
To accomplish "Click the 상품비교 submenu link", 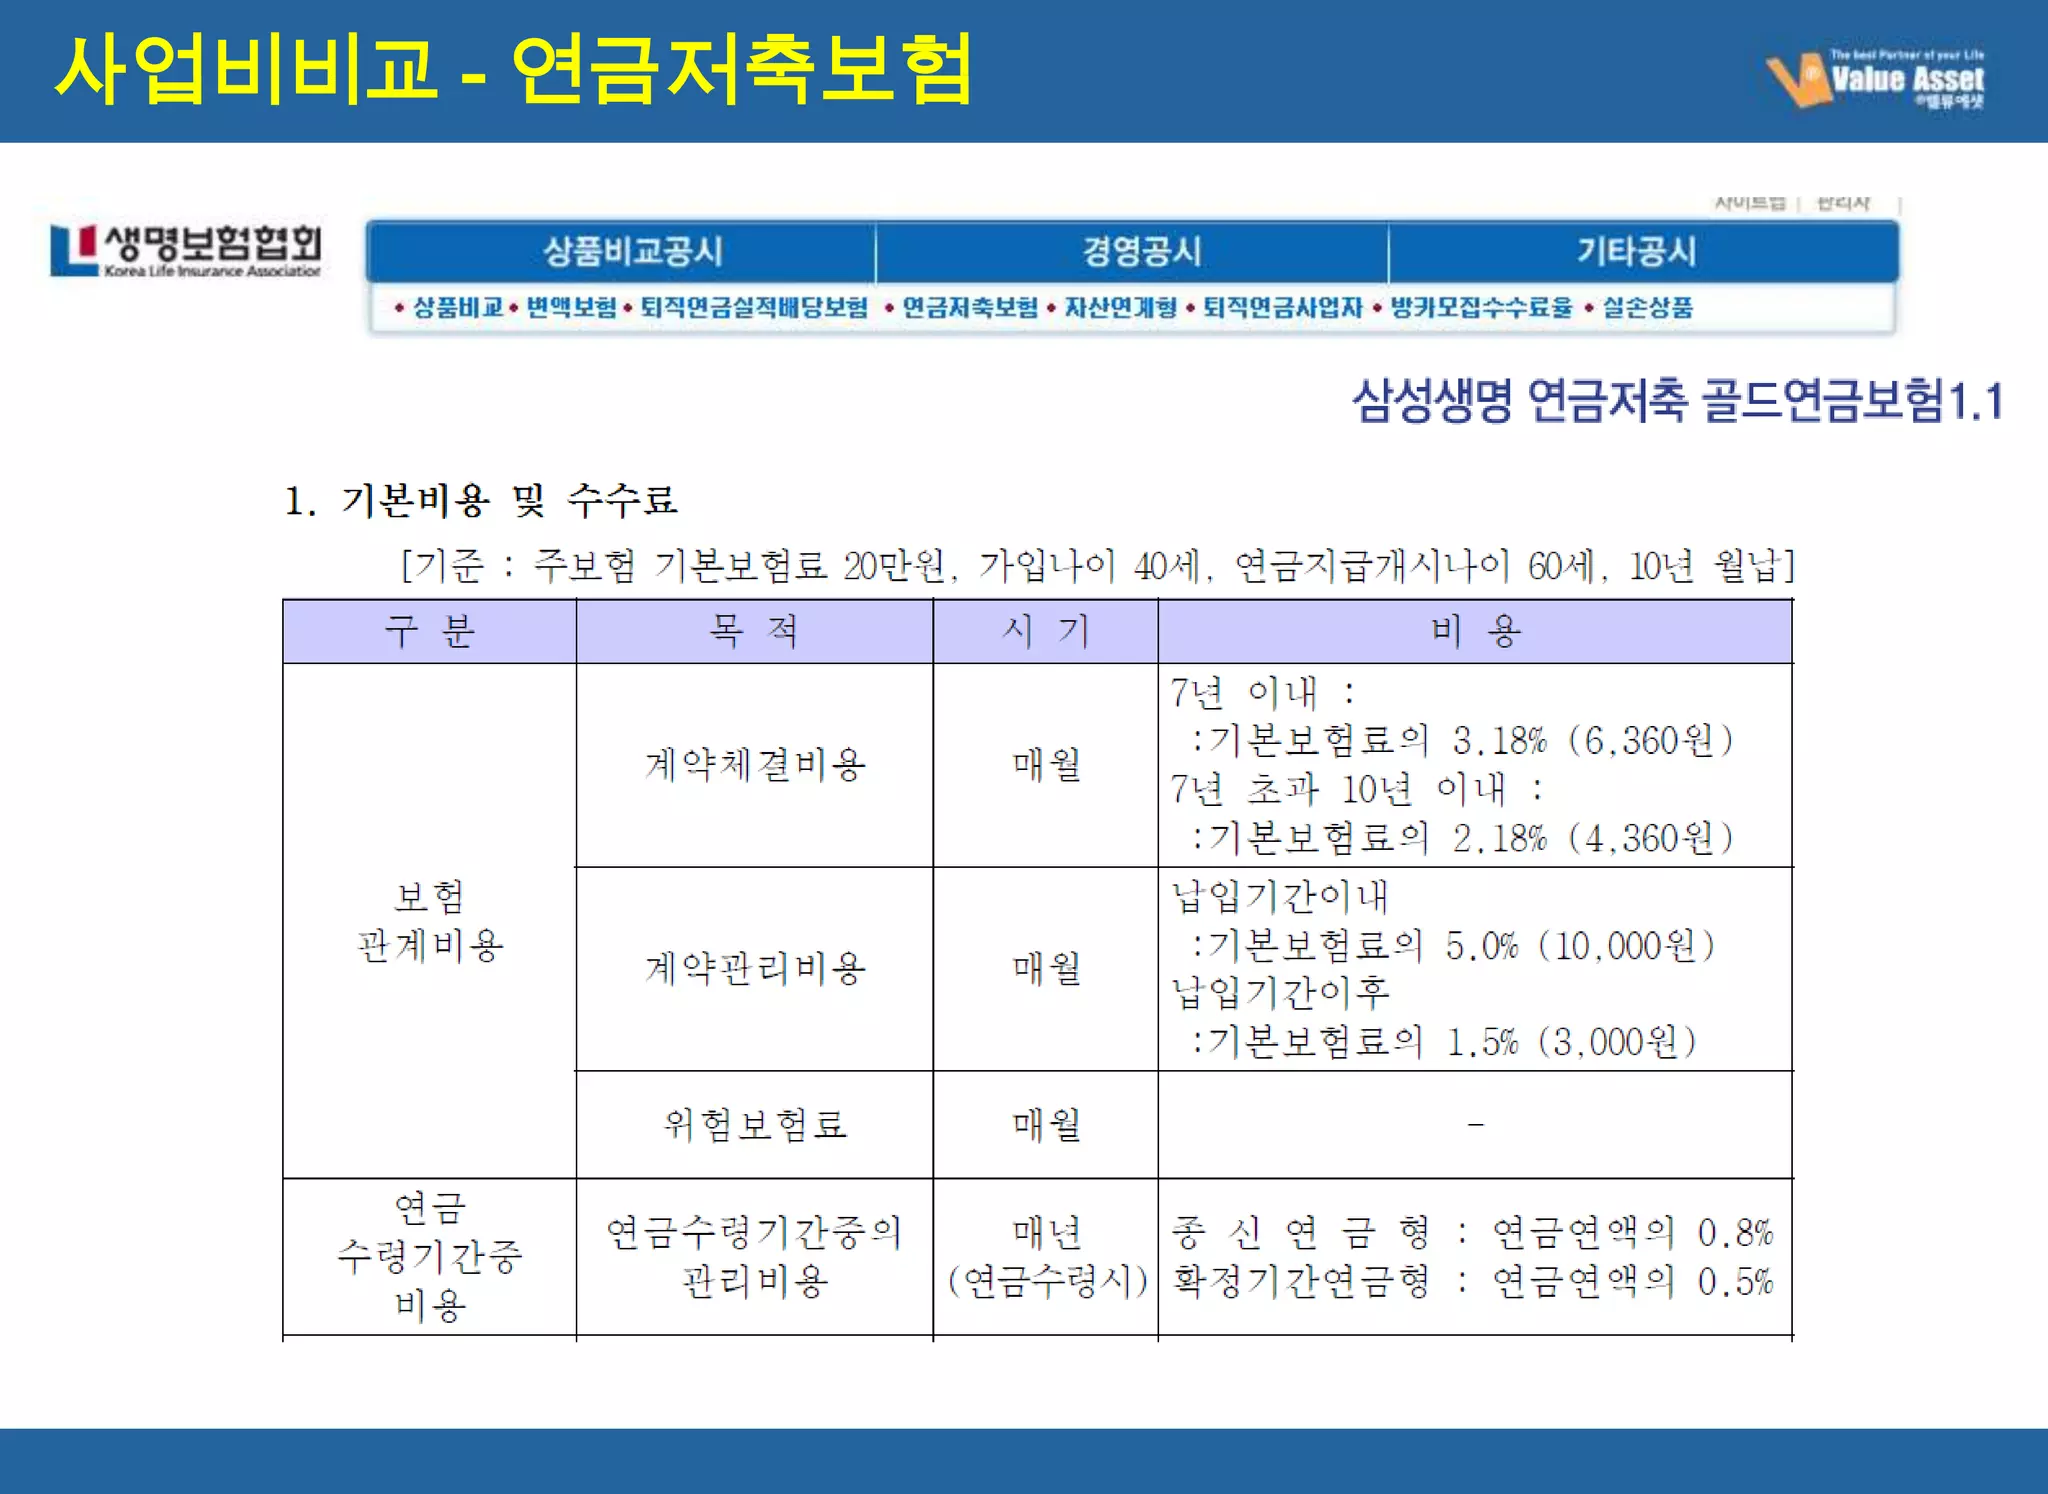I will point(457,307).
